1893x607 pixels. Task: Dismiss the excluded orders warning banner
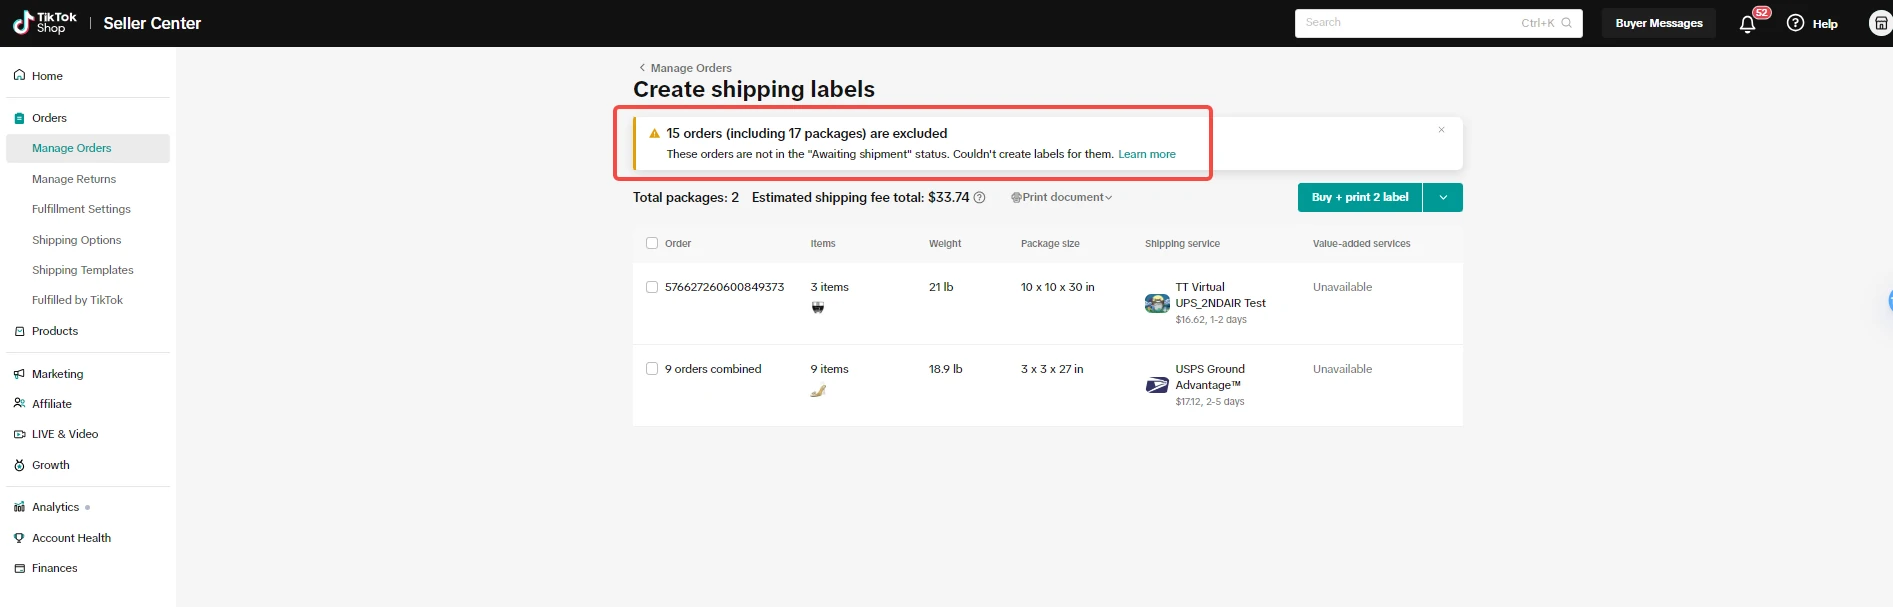pos(1441,130)
